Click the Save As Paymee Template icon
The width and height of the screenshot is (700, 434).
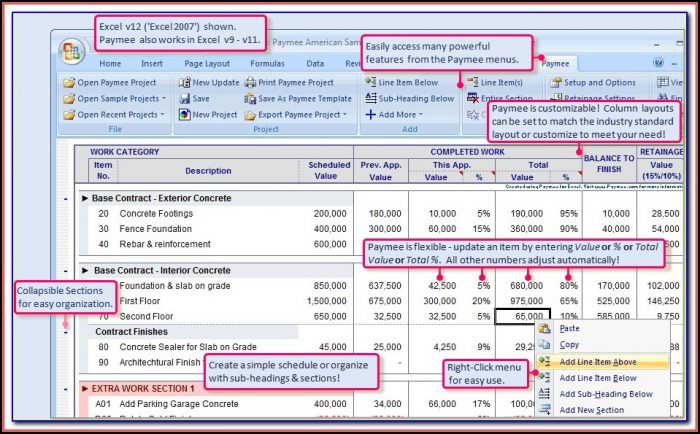click(250, 99)
